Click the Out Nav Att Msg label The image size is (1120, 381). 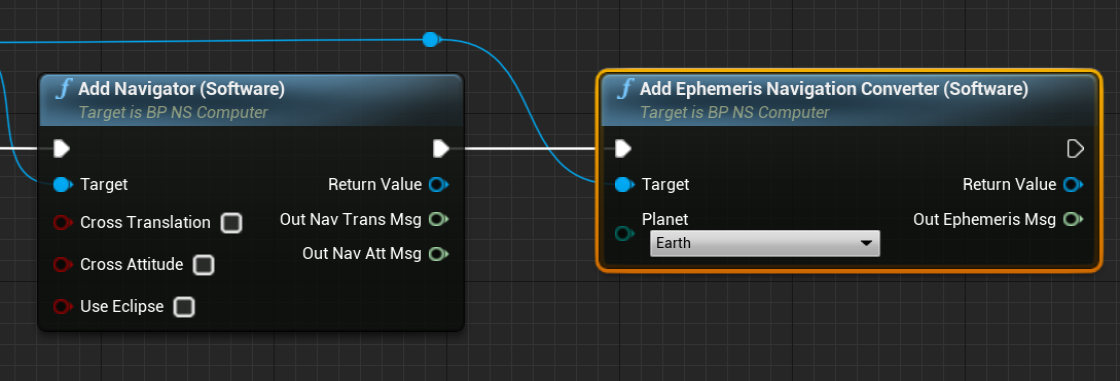click(x=362, y=253)
